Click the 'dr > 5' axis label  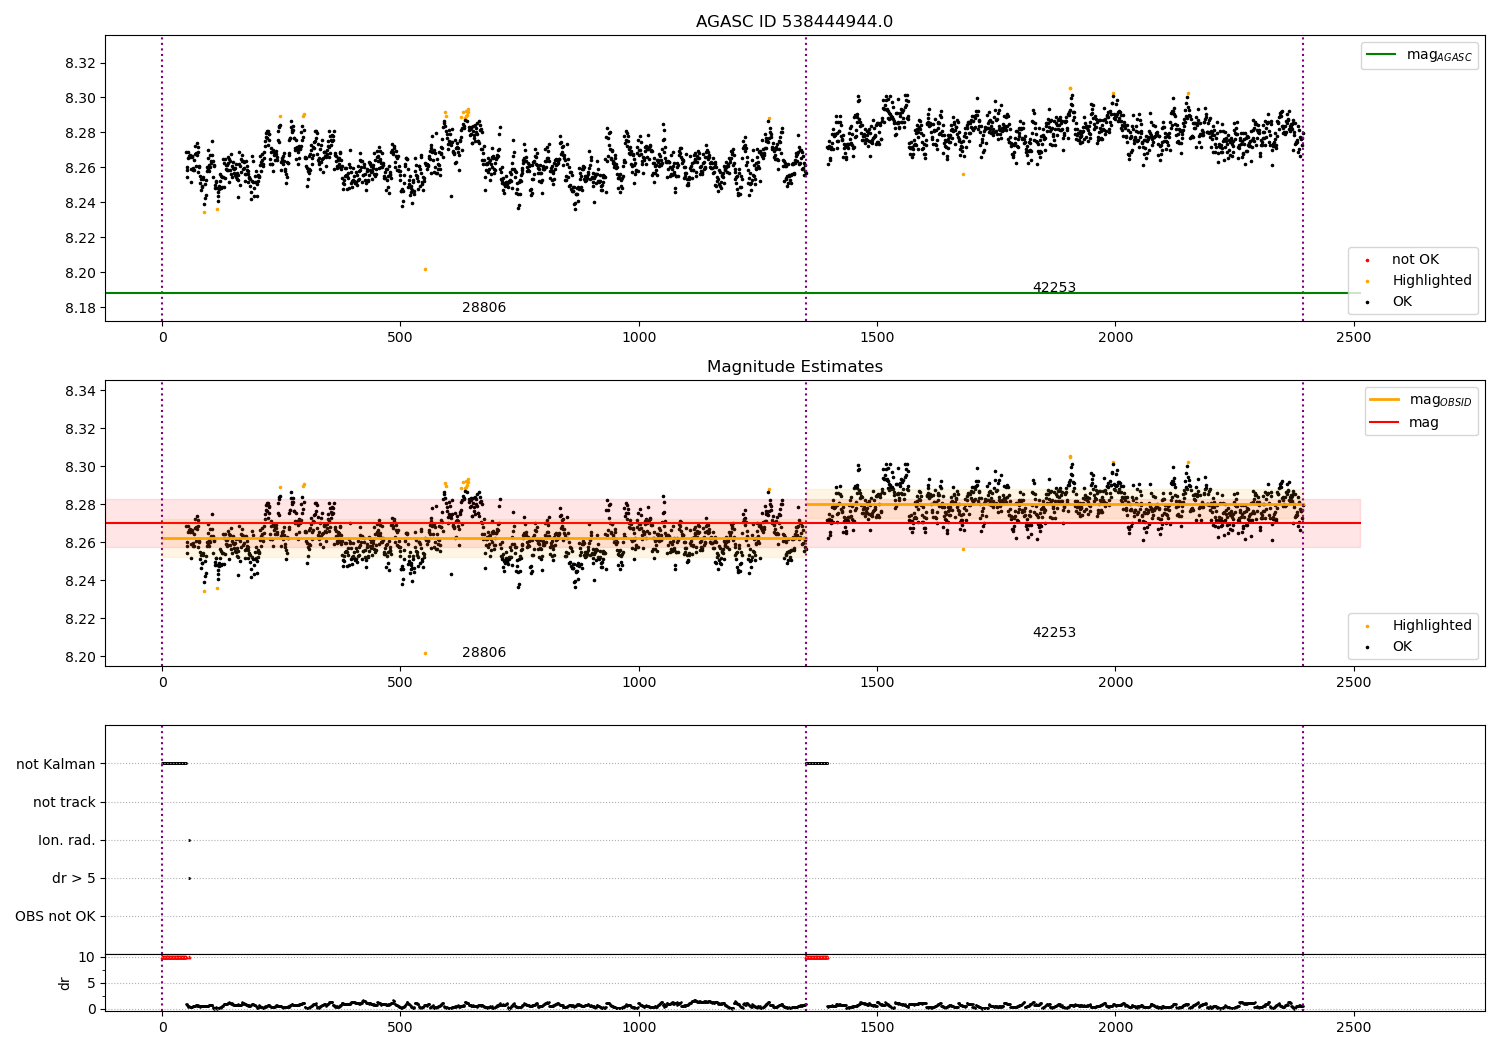click(74, 878)
